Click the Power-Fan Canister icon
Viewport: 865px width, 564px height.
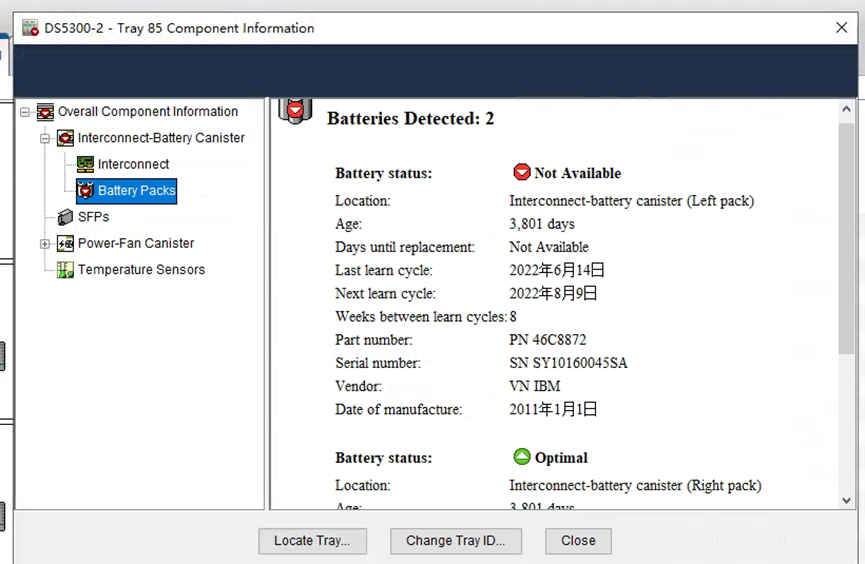click(x=65, y=243)
